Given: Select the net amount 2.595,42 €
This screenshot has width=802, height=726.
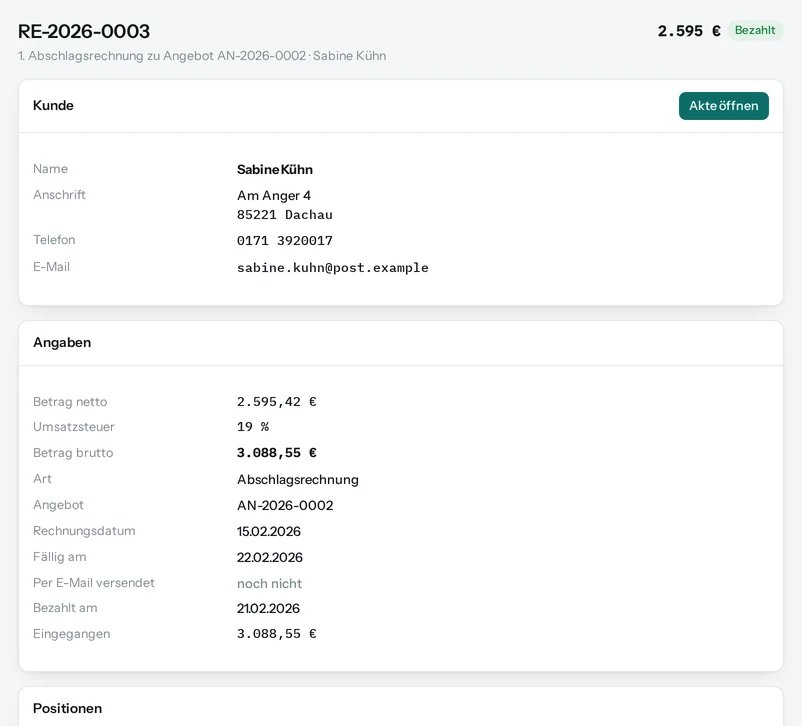Looking at the screenshot, I should point(276,402).
